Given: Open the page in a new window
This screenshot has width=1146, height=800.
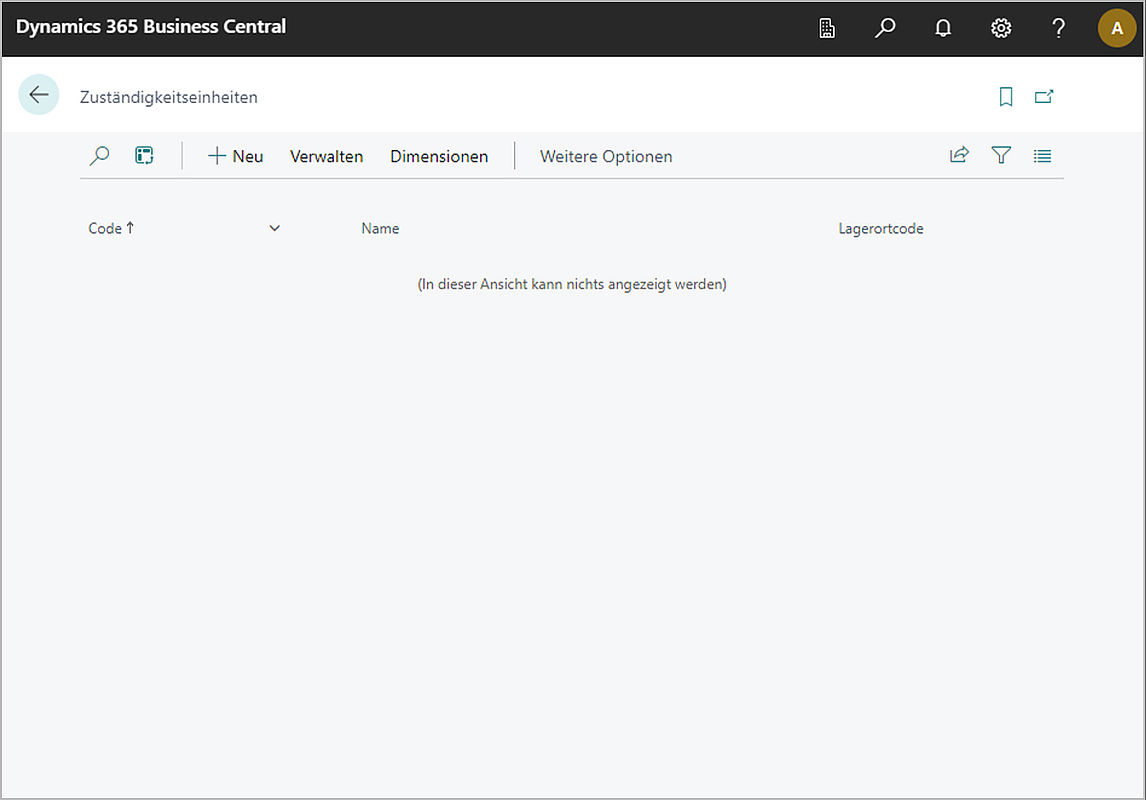Looking at the screenshot, I should pyautogui.click(x=1044, y=96).
